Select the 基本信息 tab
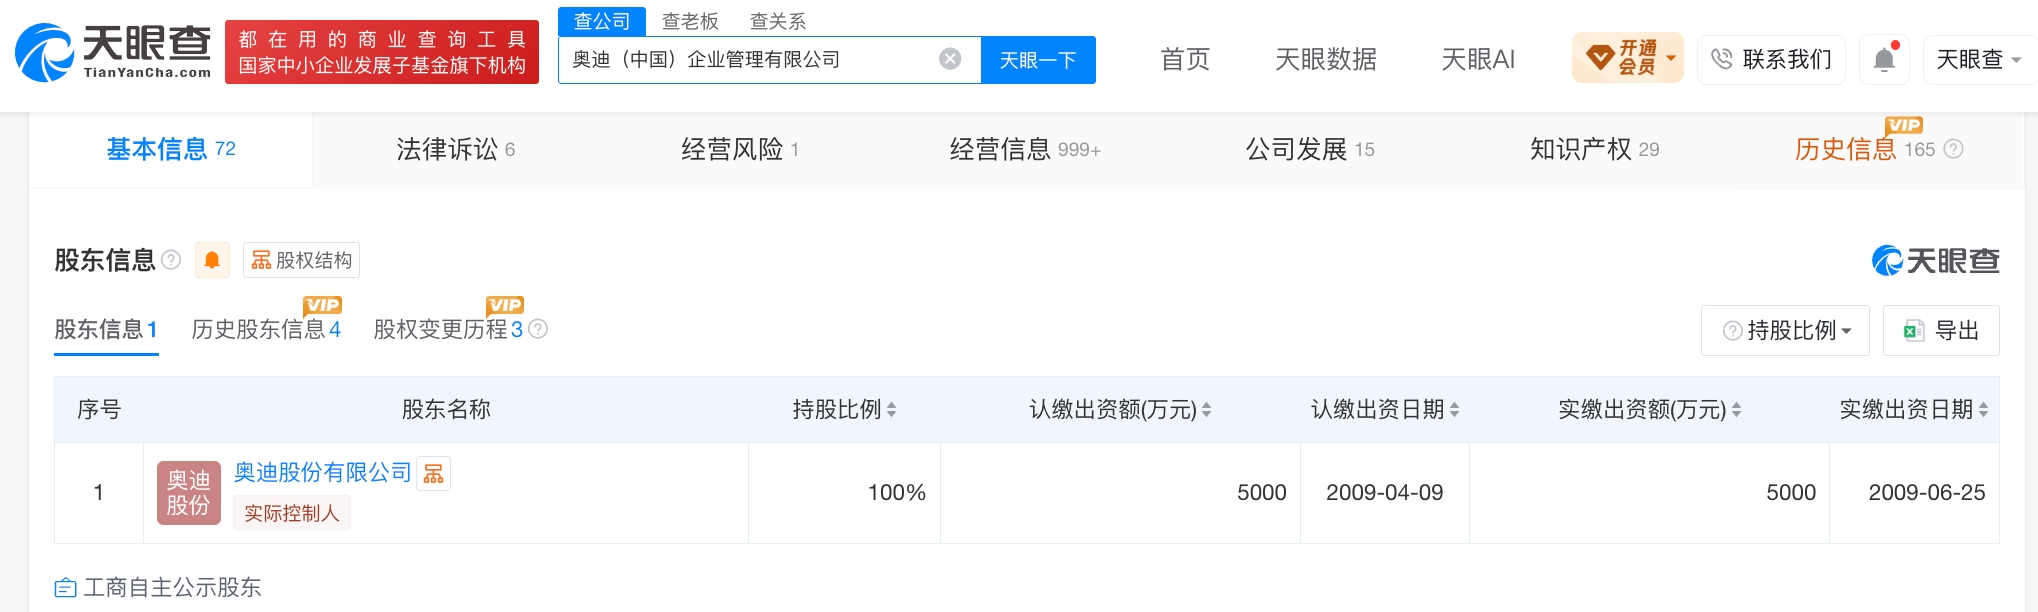This screenshot has width=2038, height=612. pos(171,149)
